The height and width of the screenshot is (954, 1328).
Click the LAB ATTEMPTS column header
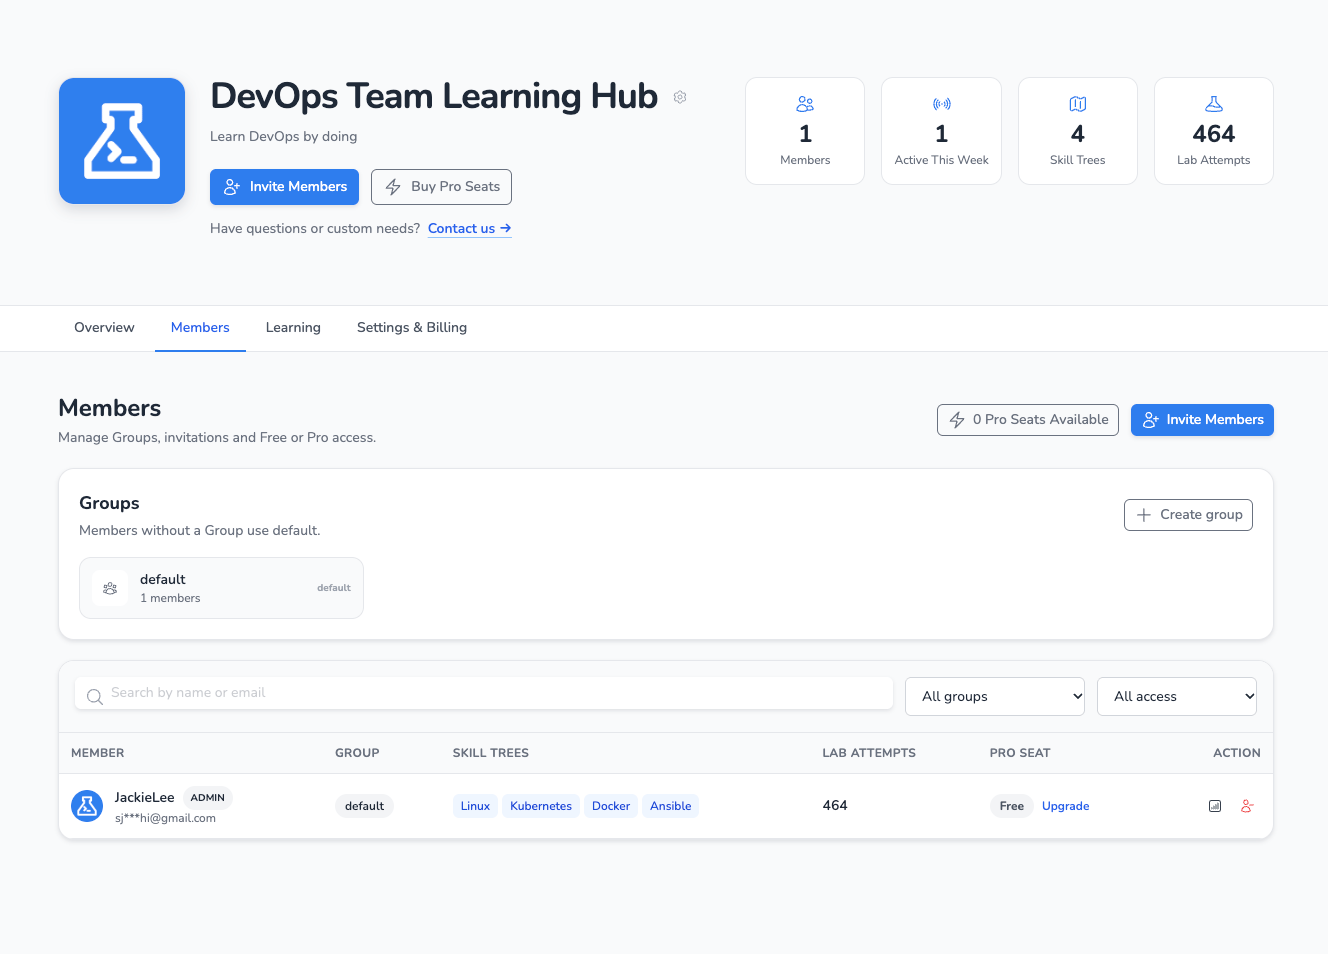(x=869, y=753)
